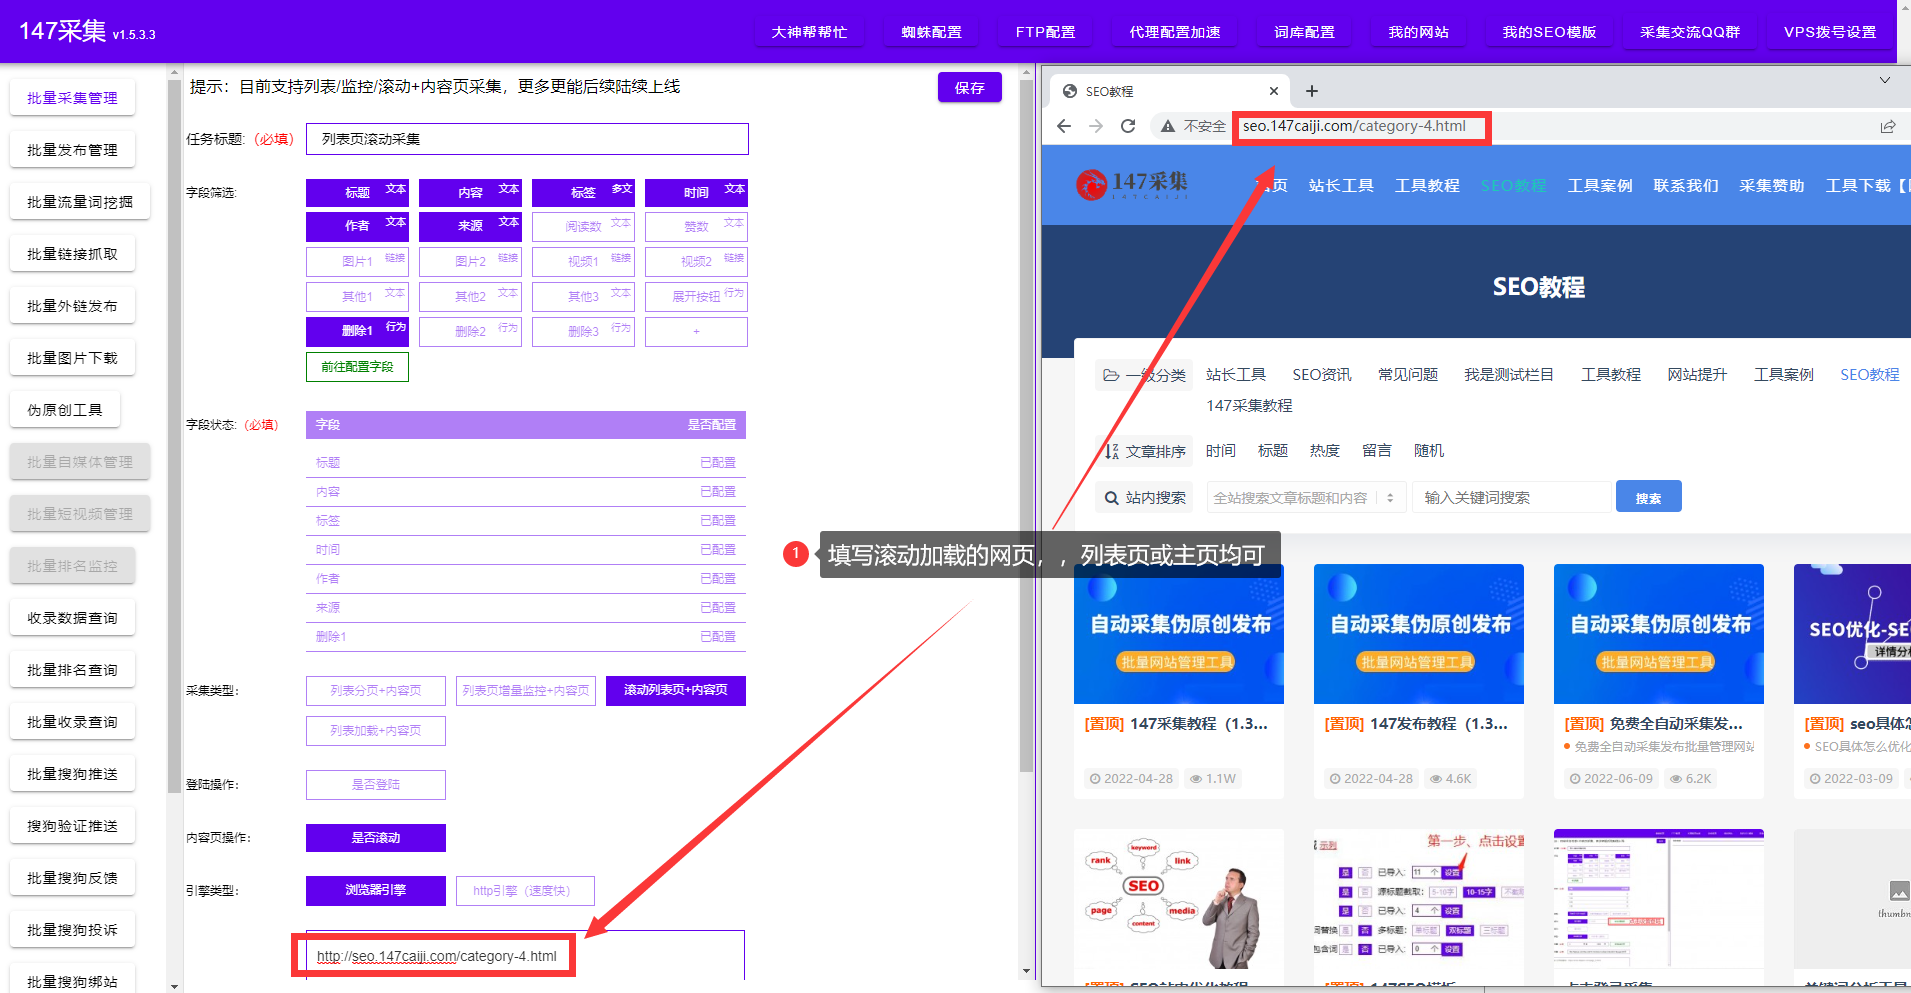The image size is (1911, 993).
Task: Open 大神帮帮忙 in the top menu
Action: 809,32
